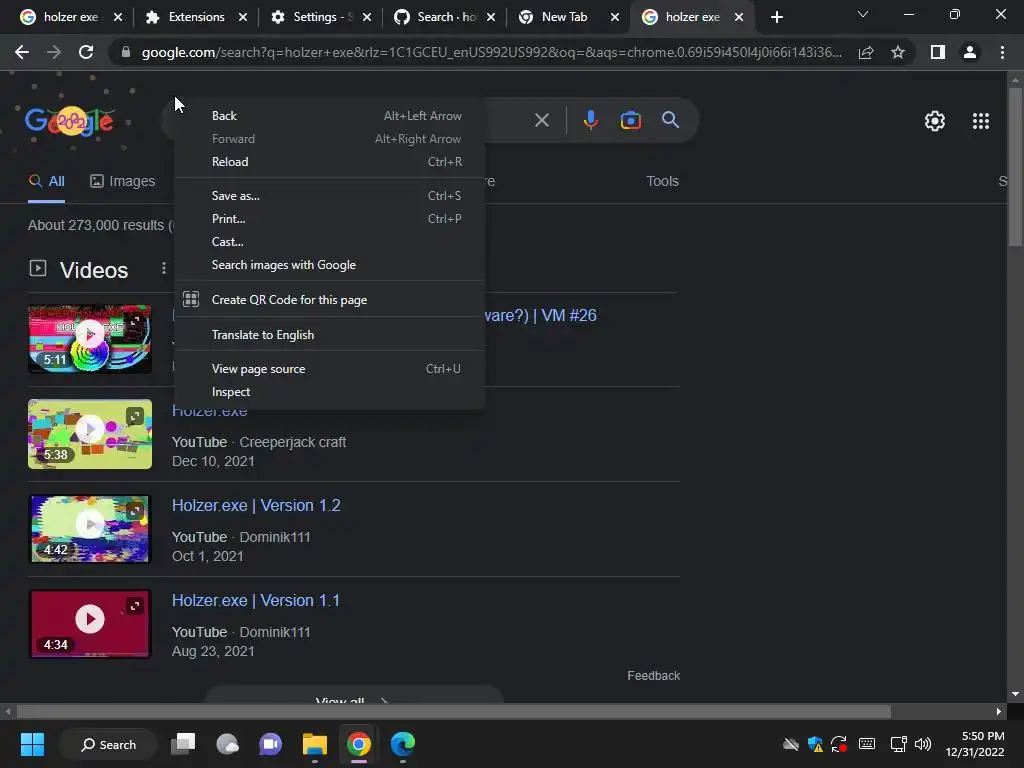Play the 5:11 video thumbnail

click(89, 338)
